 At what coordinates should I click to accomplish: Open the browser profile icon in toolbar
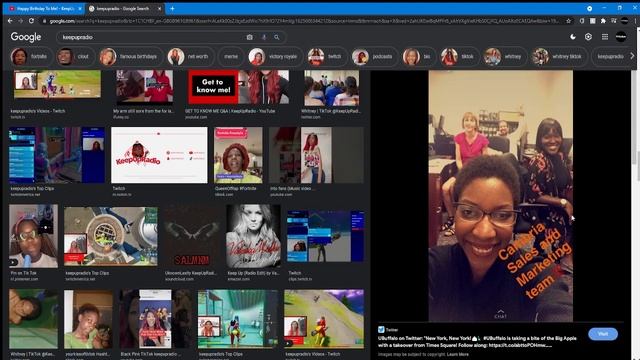click(624, 21)
